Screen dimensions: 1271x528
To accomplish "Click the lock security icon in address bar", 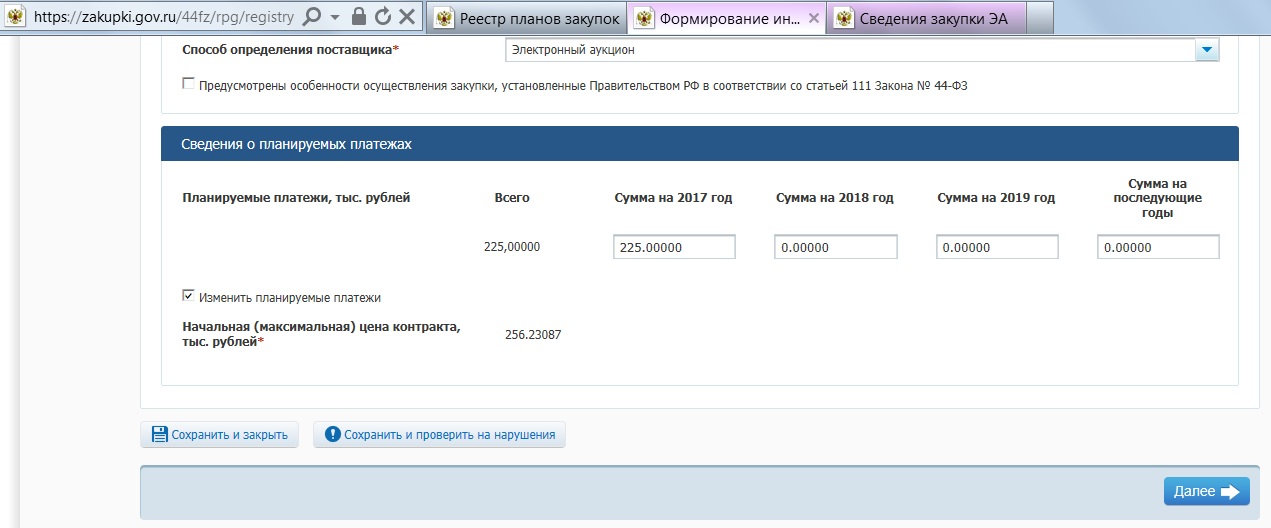I will pyautogui.click(x=359, y=17).
